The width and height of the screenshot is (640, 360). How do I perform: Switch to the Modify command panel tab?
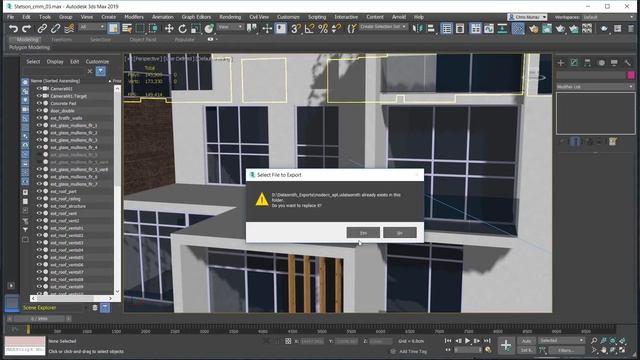click(x=574, y=62)
